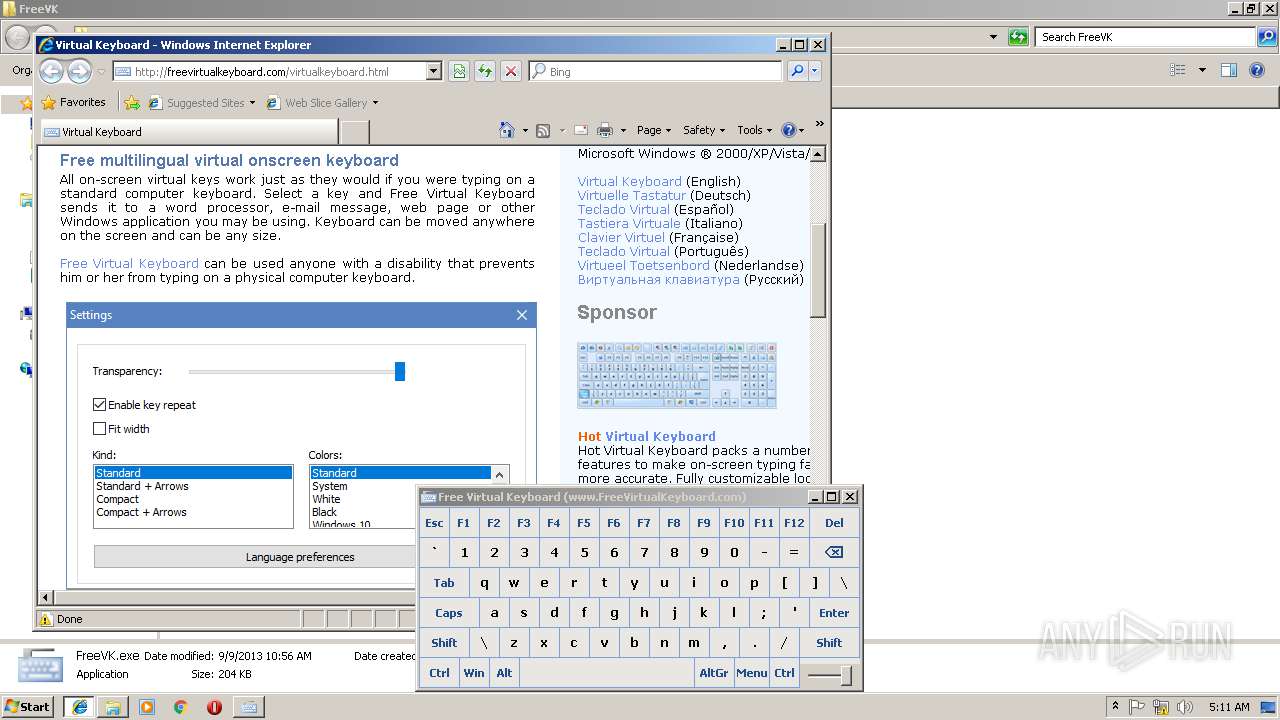
Task: Click the Read Mail icon
Action: (580, 130)
